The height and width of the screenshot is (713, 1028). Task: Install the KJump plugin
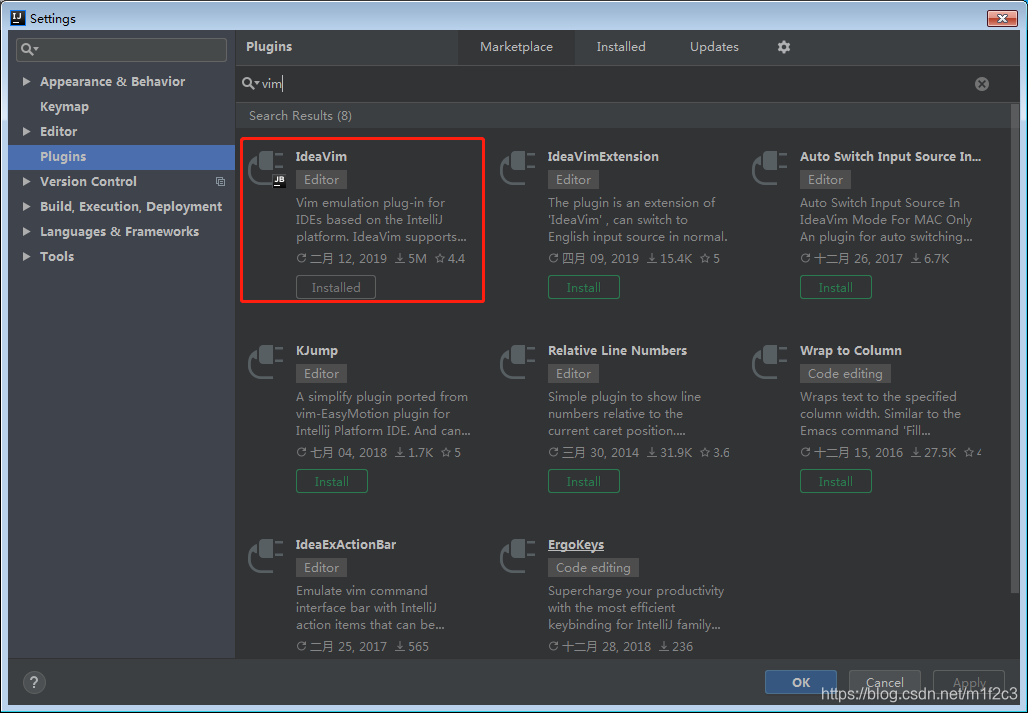332,481
